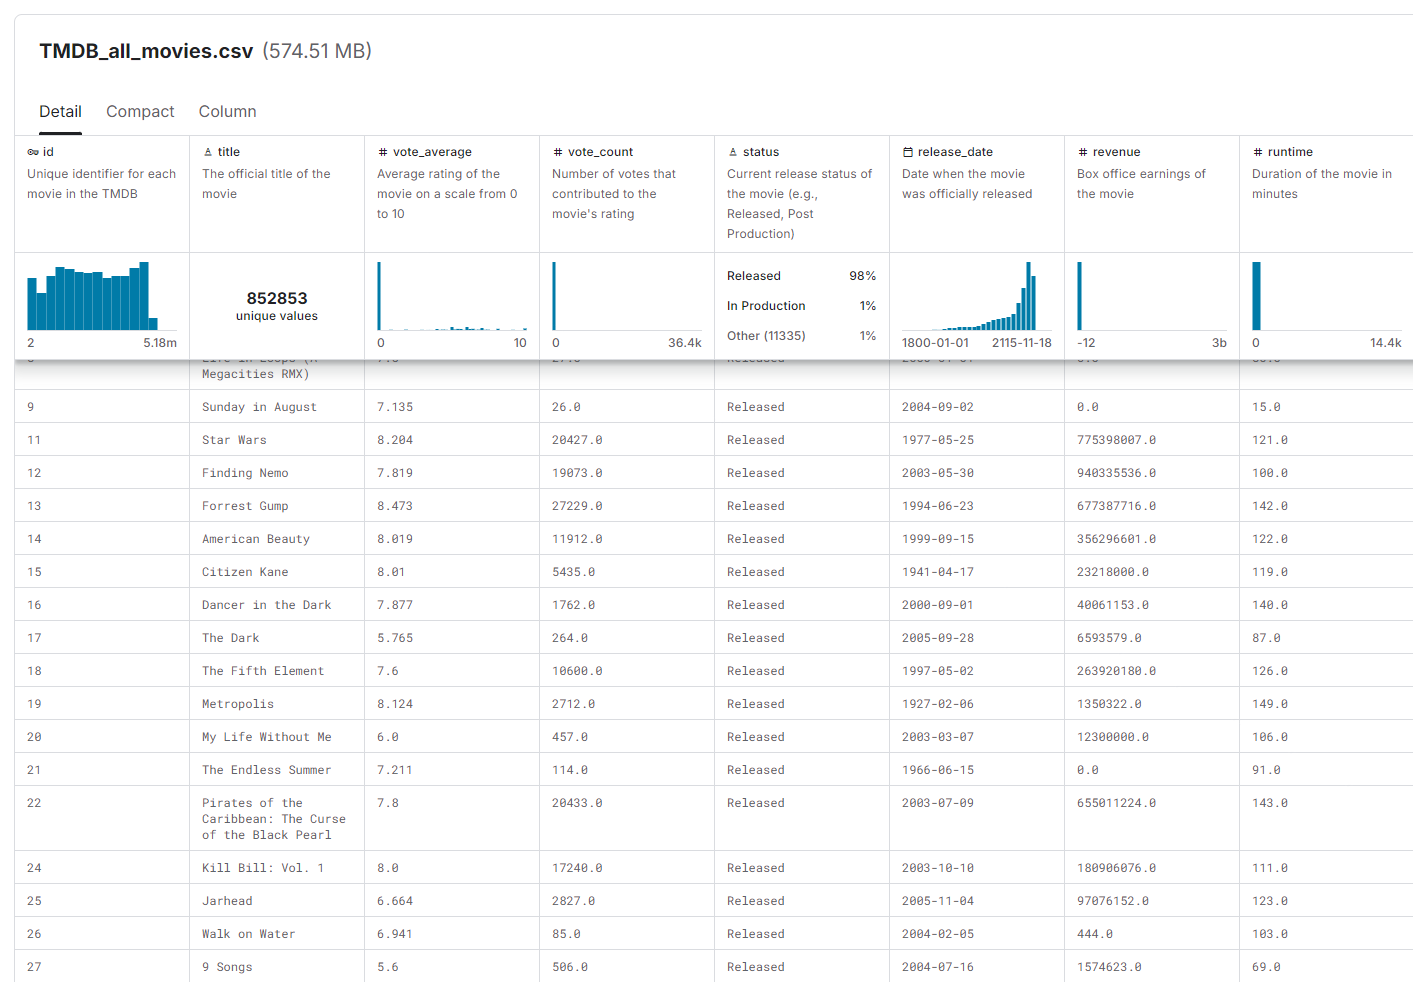Click the text-type icon beside status column
This screenshot has height=982, width=1413.
[733, 152]
